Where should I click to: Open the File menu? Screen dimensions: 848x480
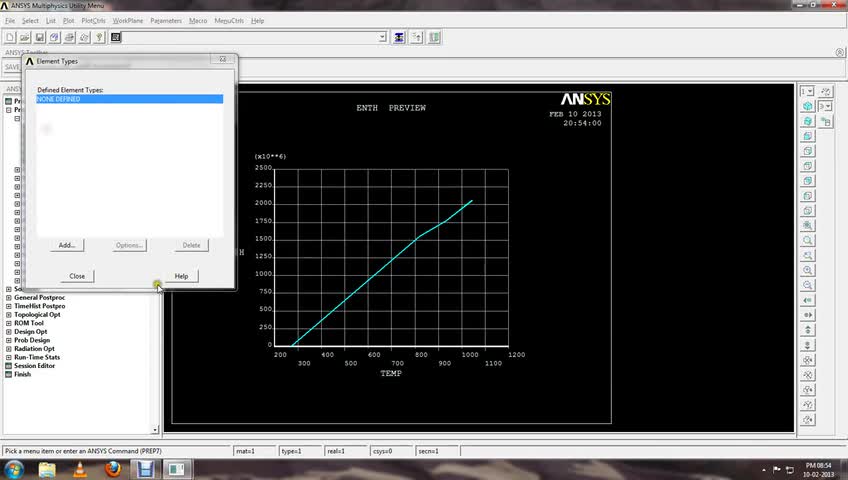coord(10,21)
